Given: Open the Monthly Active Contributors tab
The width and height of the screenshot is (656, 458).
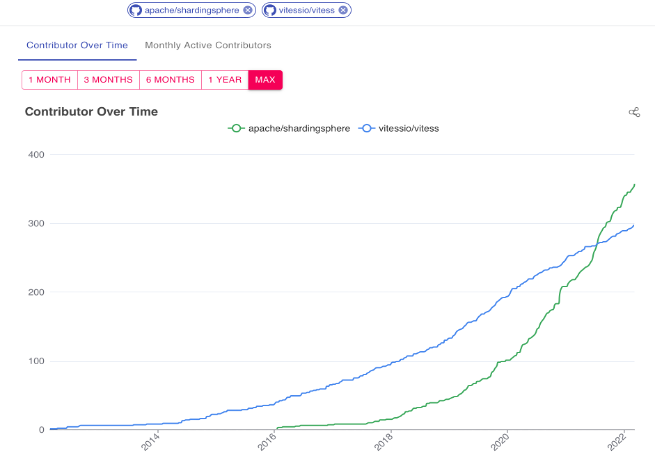Looking at the screenshot, I should [208, 45].
